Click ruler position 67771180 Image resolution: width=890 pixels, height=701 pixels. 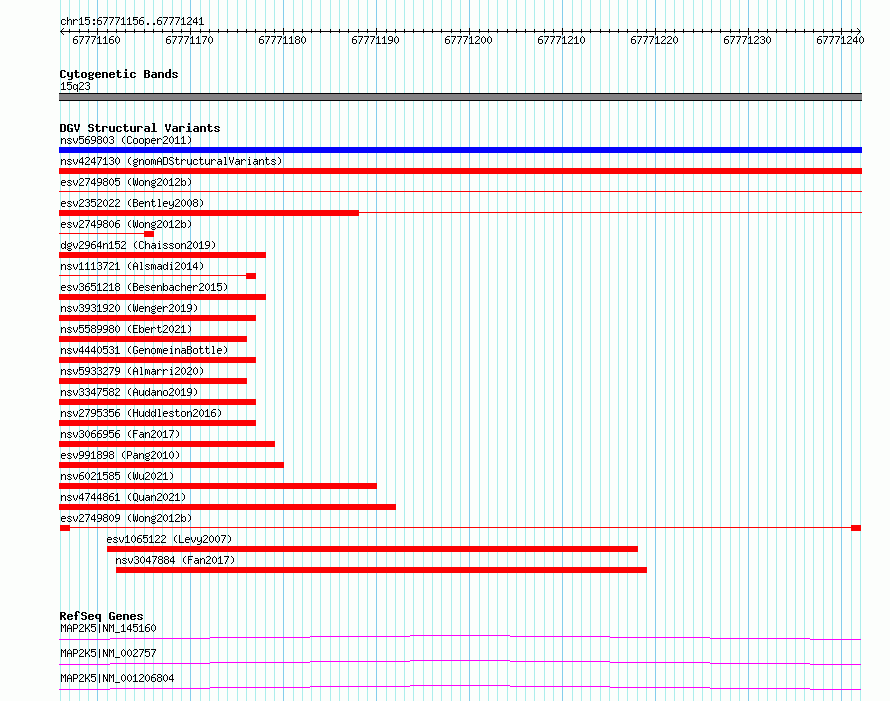click(282, 40)
